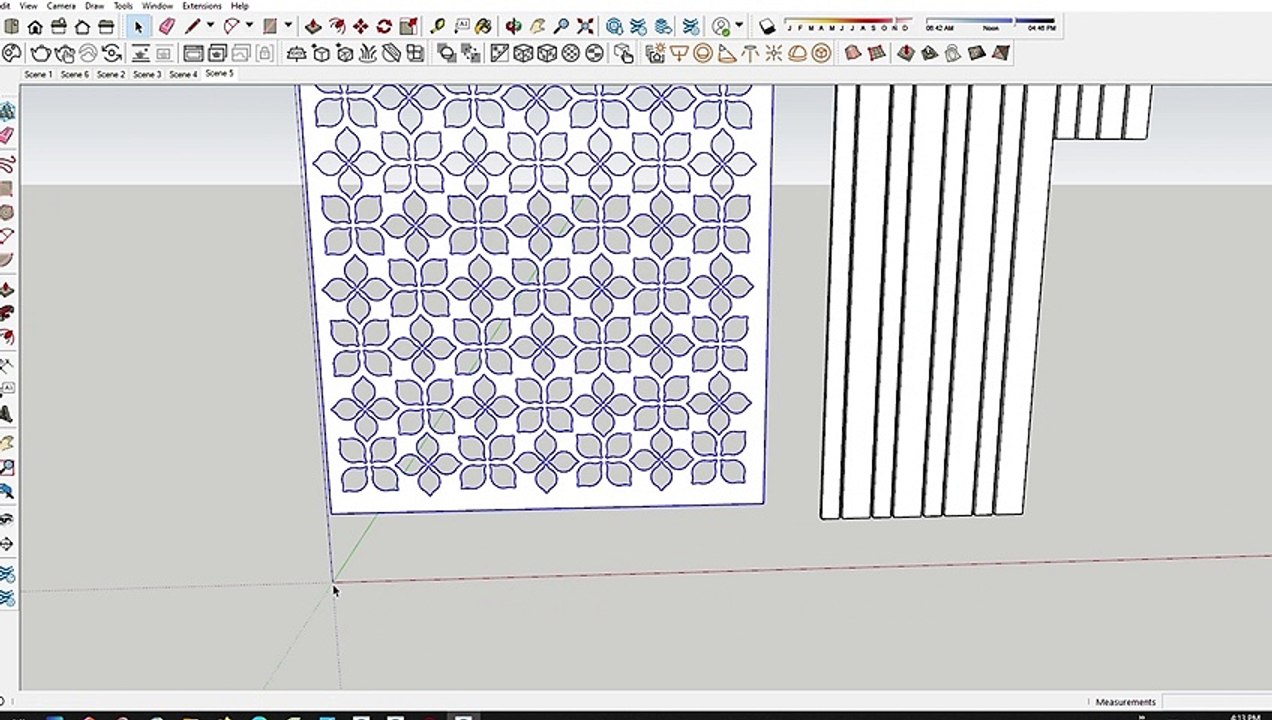Select the Tape Measure tool

pyautogui.click(x=437, y=27)
